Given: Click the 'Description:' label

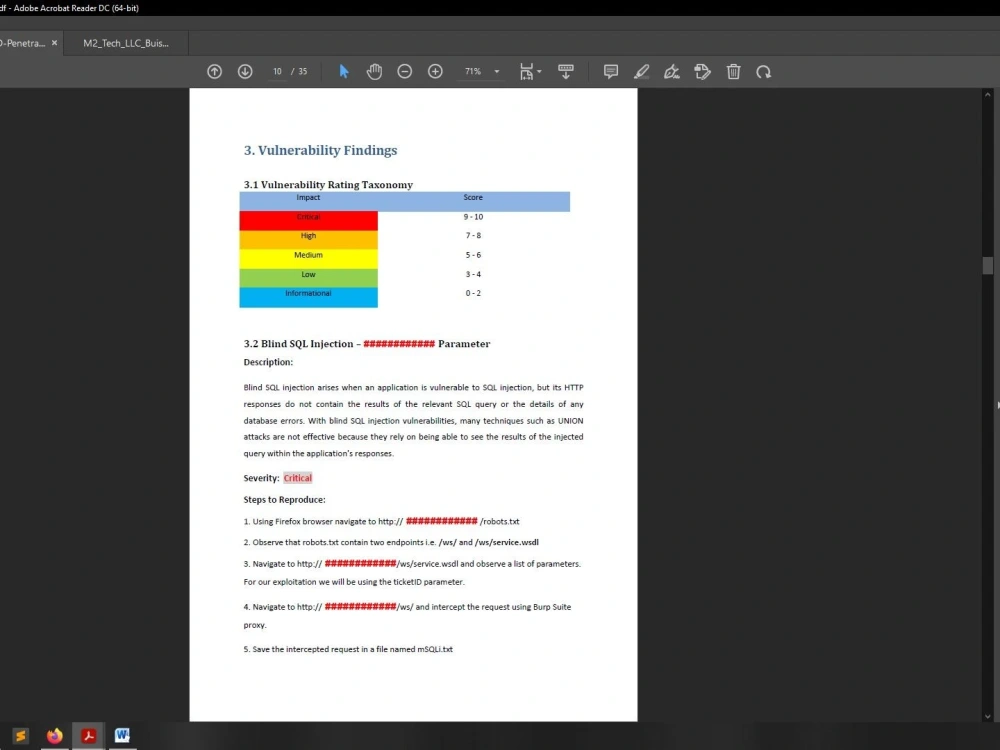Looking at the screenshot, I should (268, 362).
